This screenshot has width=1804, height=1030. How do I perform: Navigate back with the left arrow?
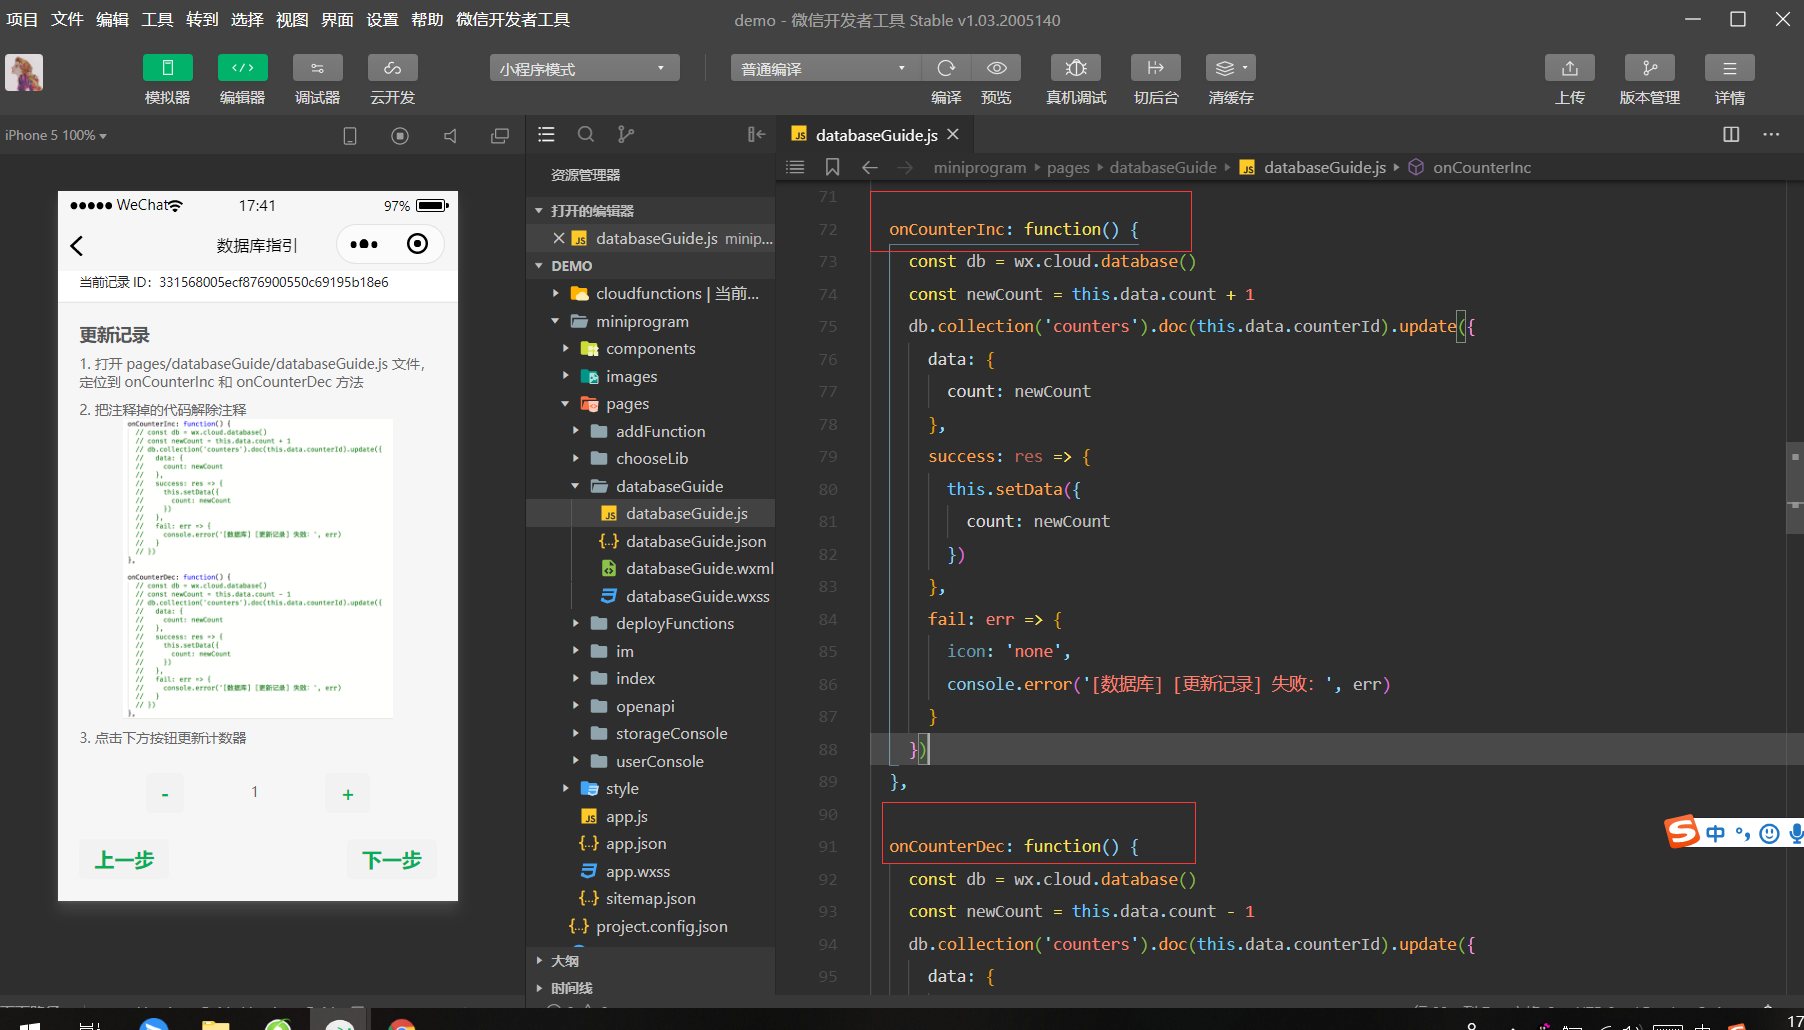[869, 167]
